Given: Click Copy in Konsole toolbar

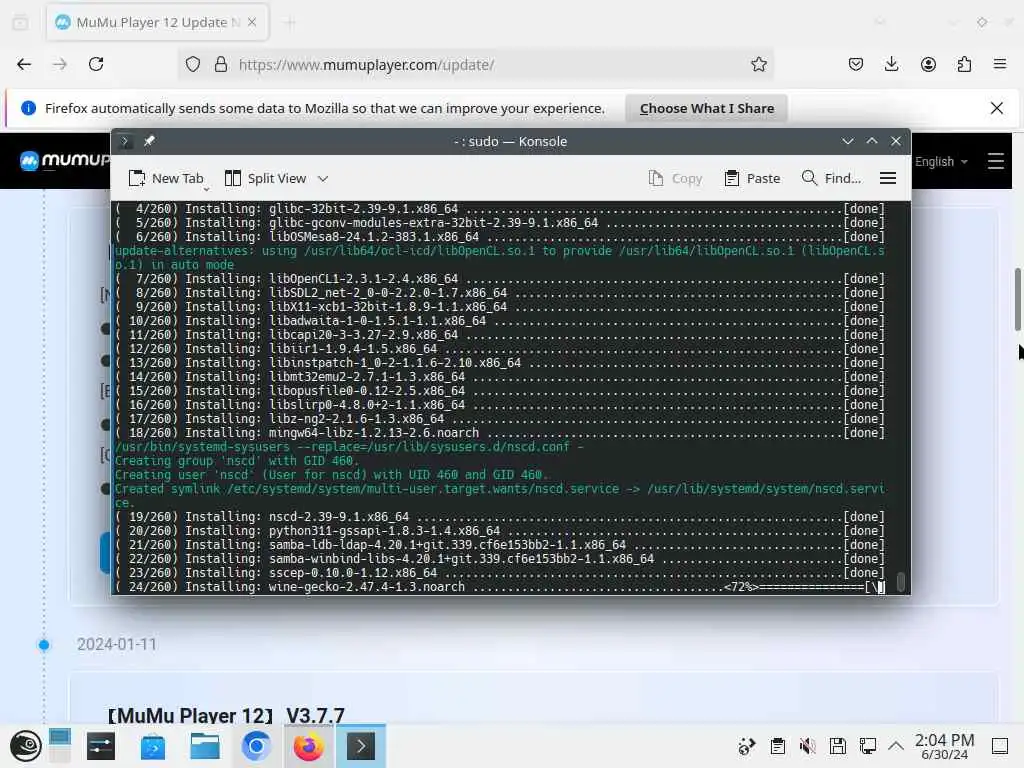Looking at the screenshot, I should click(675, 178).
